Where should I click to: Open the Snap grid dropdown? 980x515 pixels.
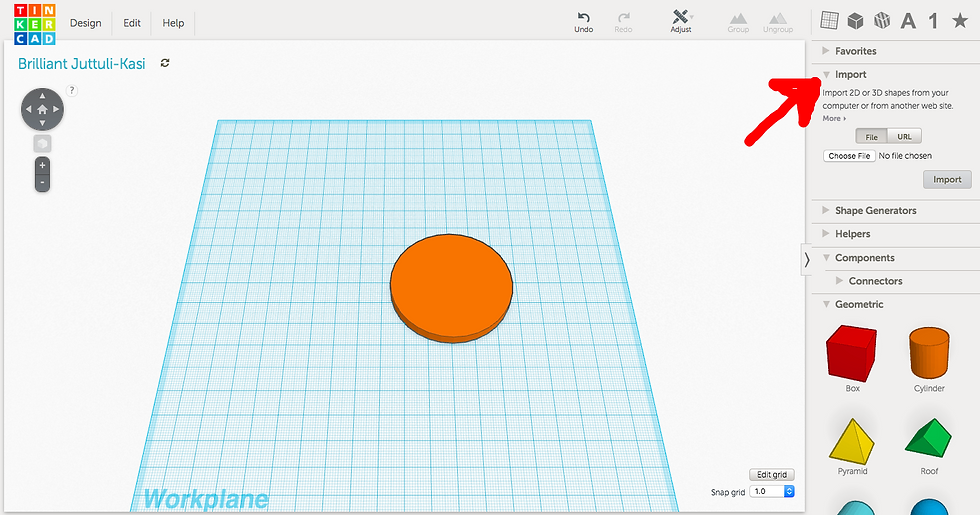pos(772,492)
